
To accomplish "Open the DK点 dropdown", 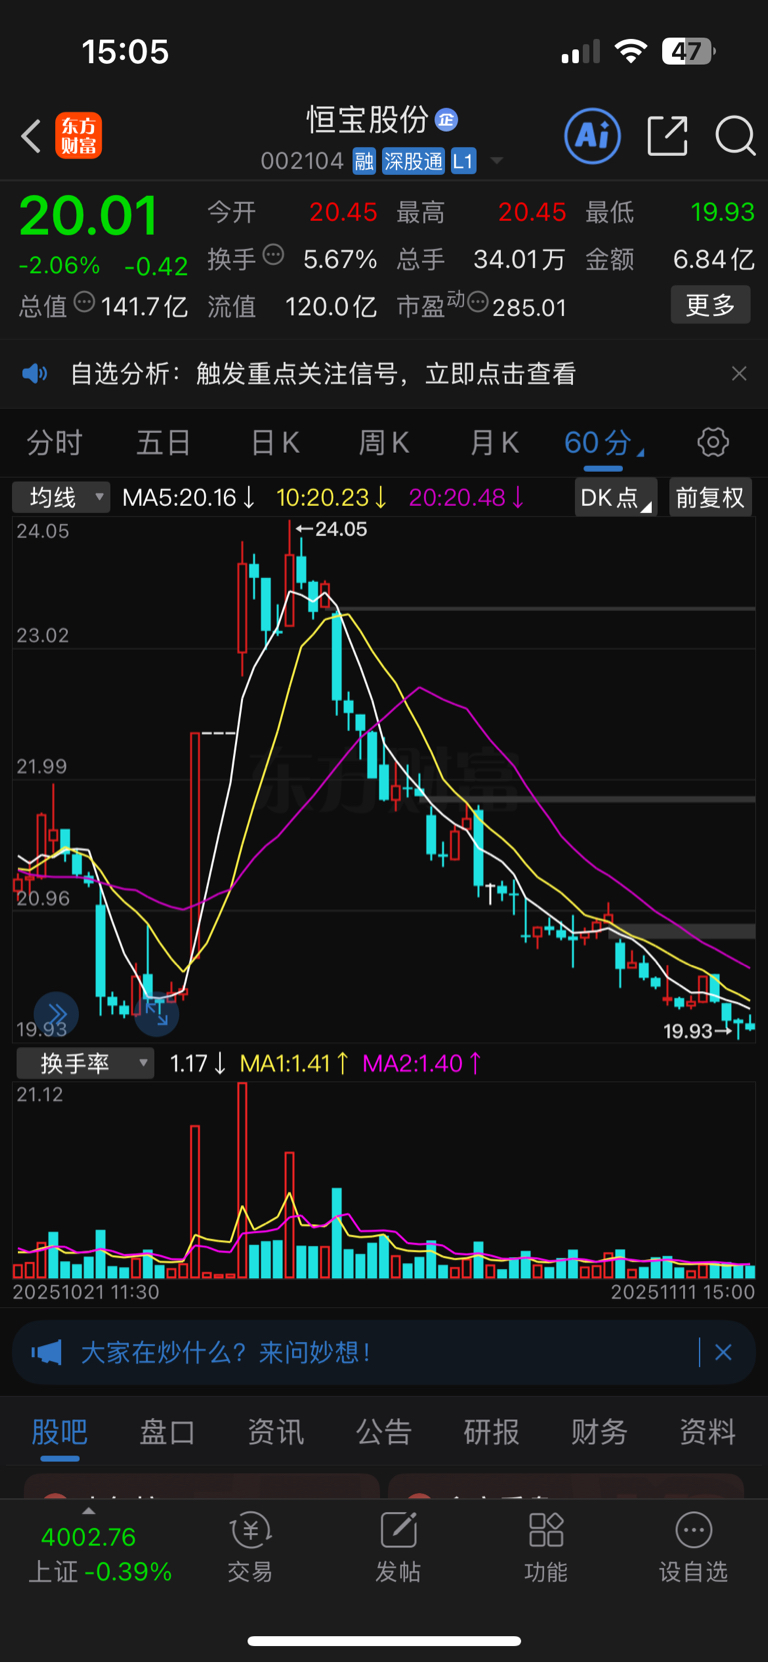I will click(x=616, y=497).
